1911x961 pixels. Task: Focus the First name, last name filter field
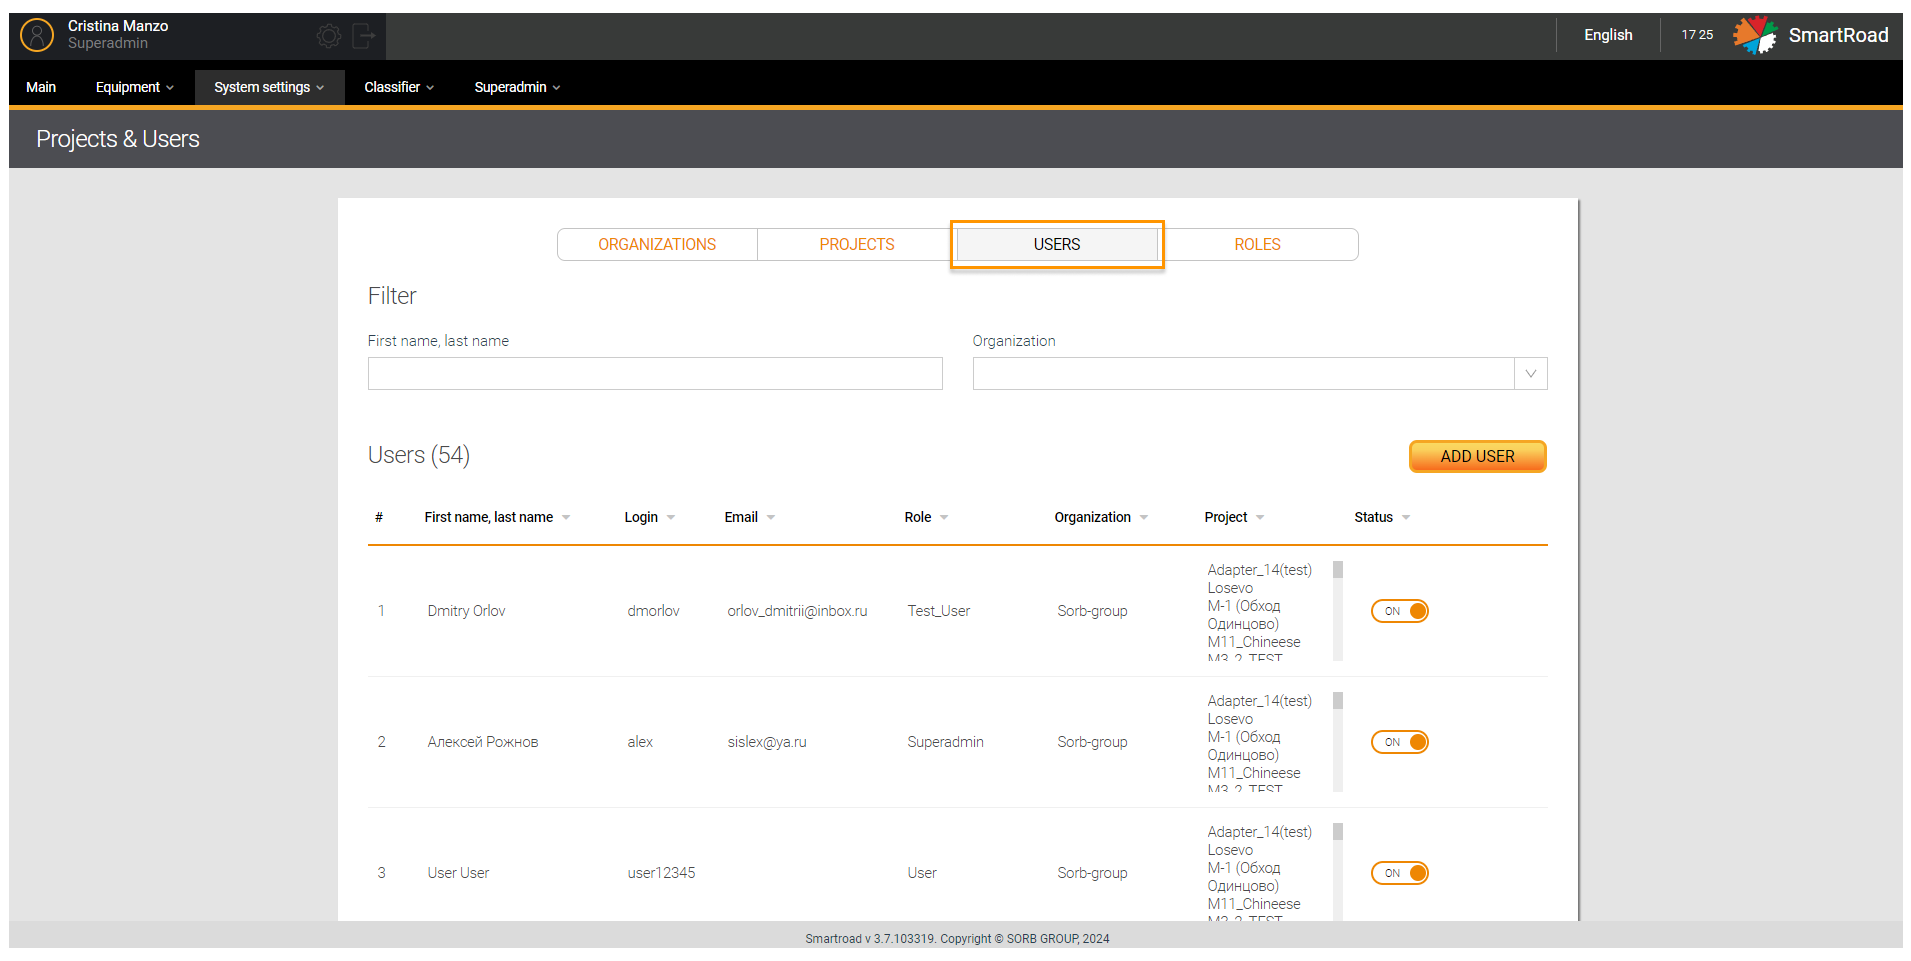(655, 374)
